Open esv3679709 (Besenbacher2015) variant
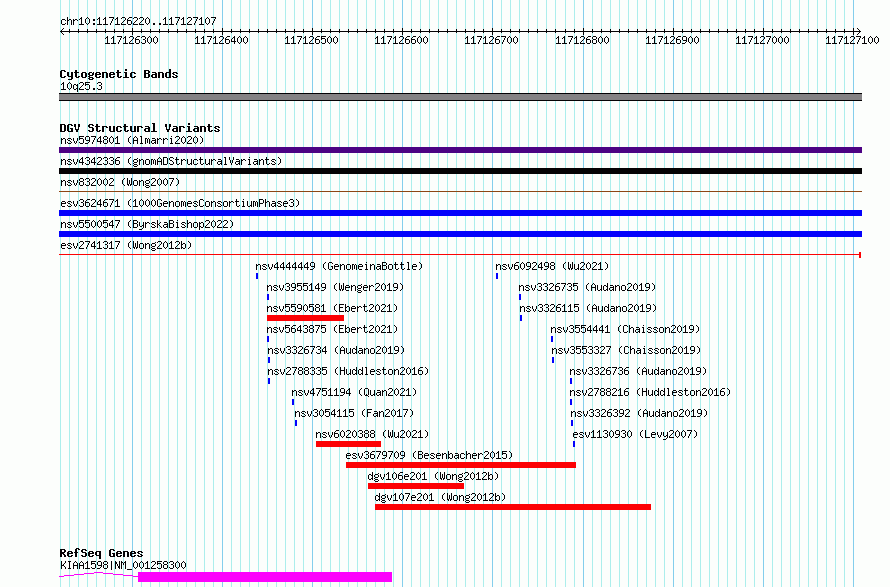Image resolution: width=890 pixels, height=587 pixels. (429, 455)
